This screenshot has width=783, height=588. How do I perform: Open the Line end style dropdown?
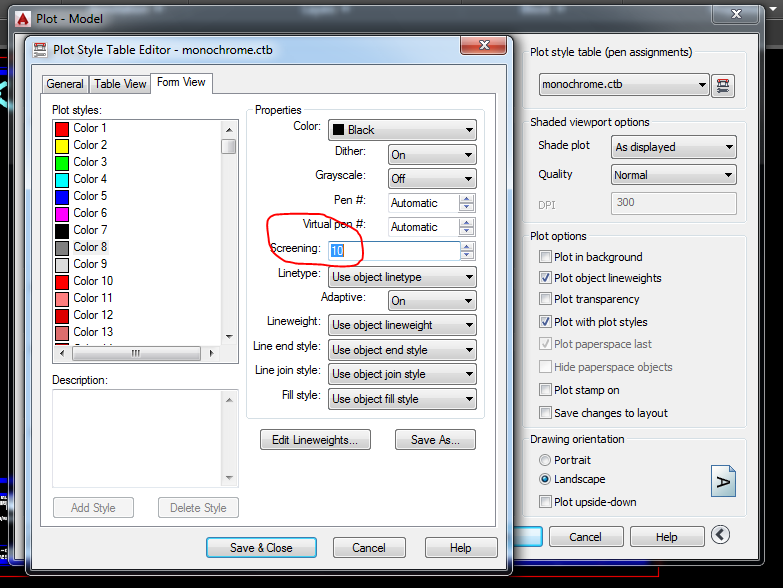point(402,350)
